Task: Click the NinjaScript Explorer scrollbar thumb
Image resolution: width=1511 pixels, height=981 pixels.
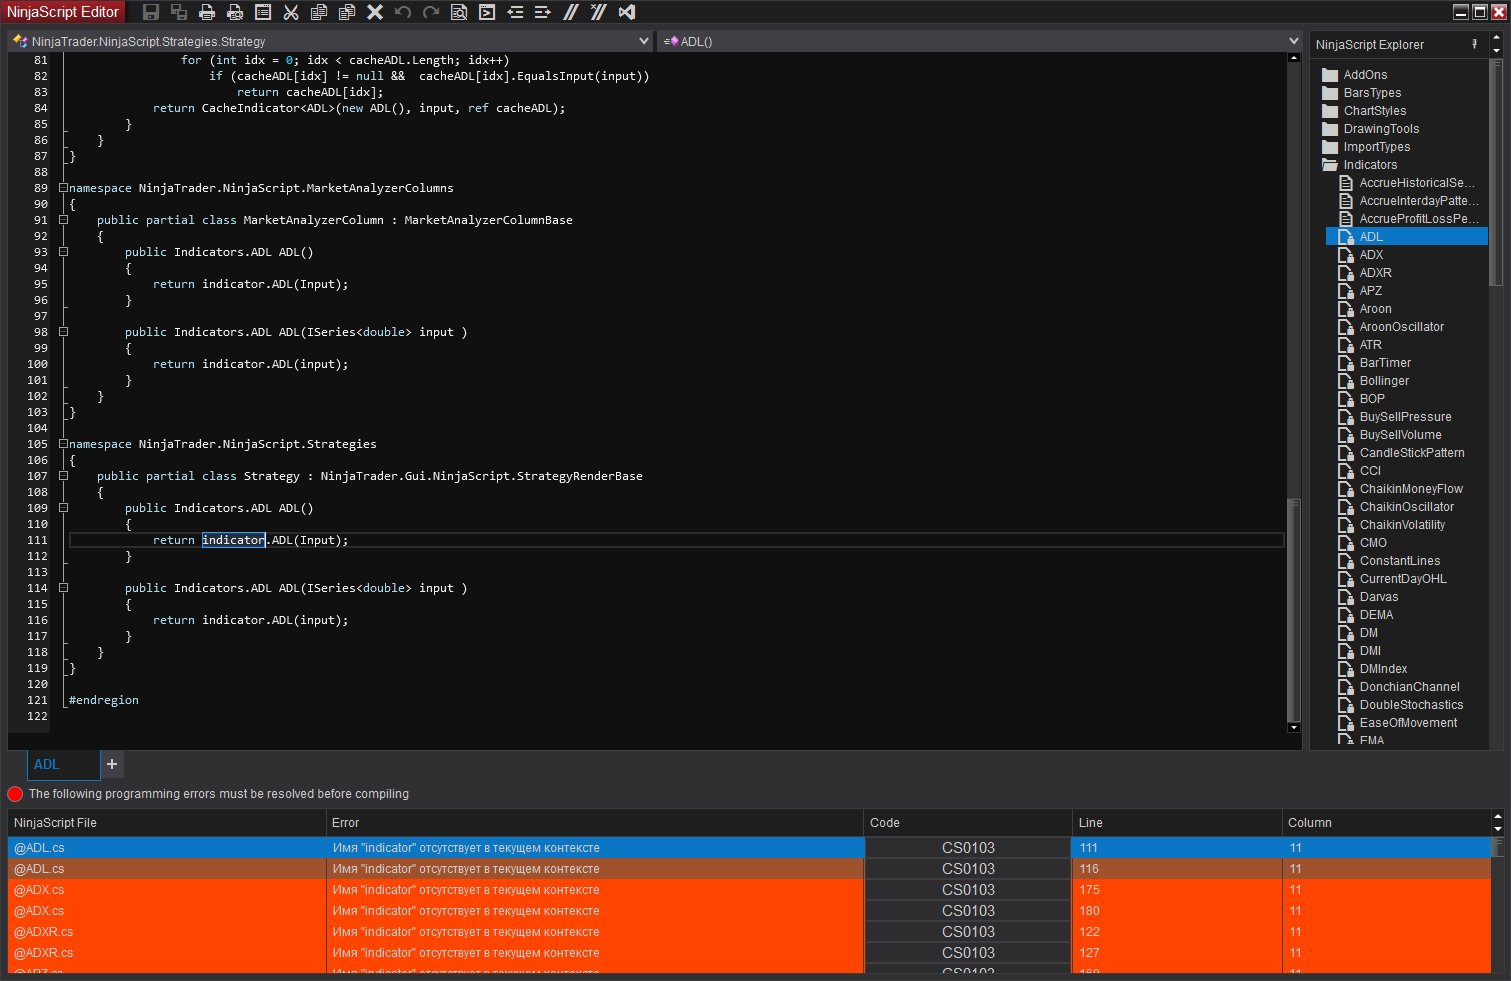Action: point(1496,172)
